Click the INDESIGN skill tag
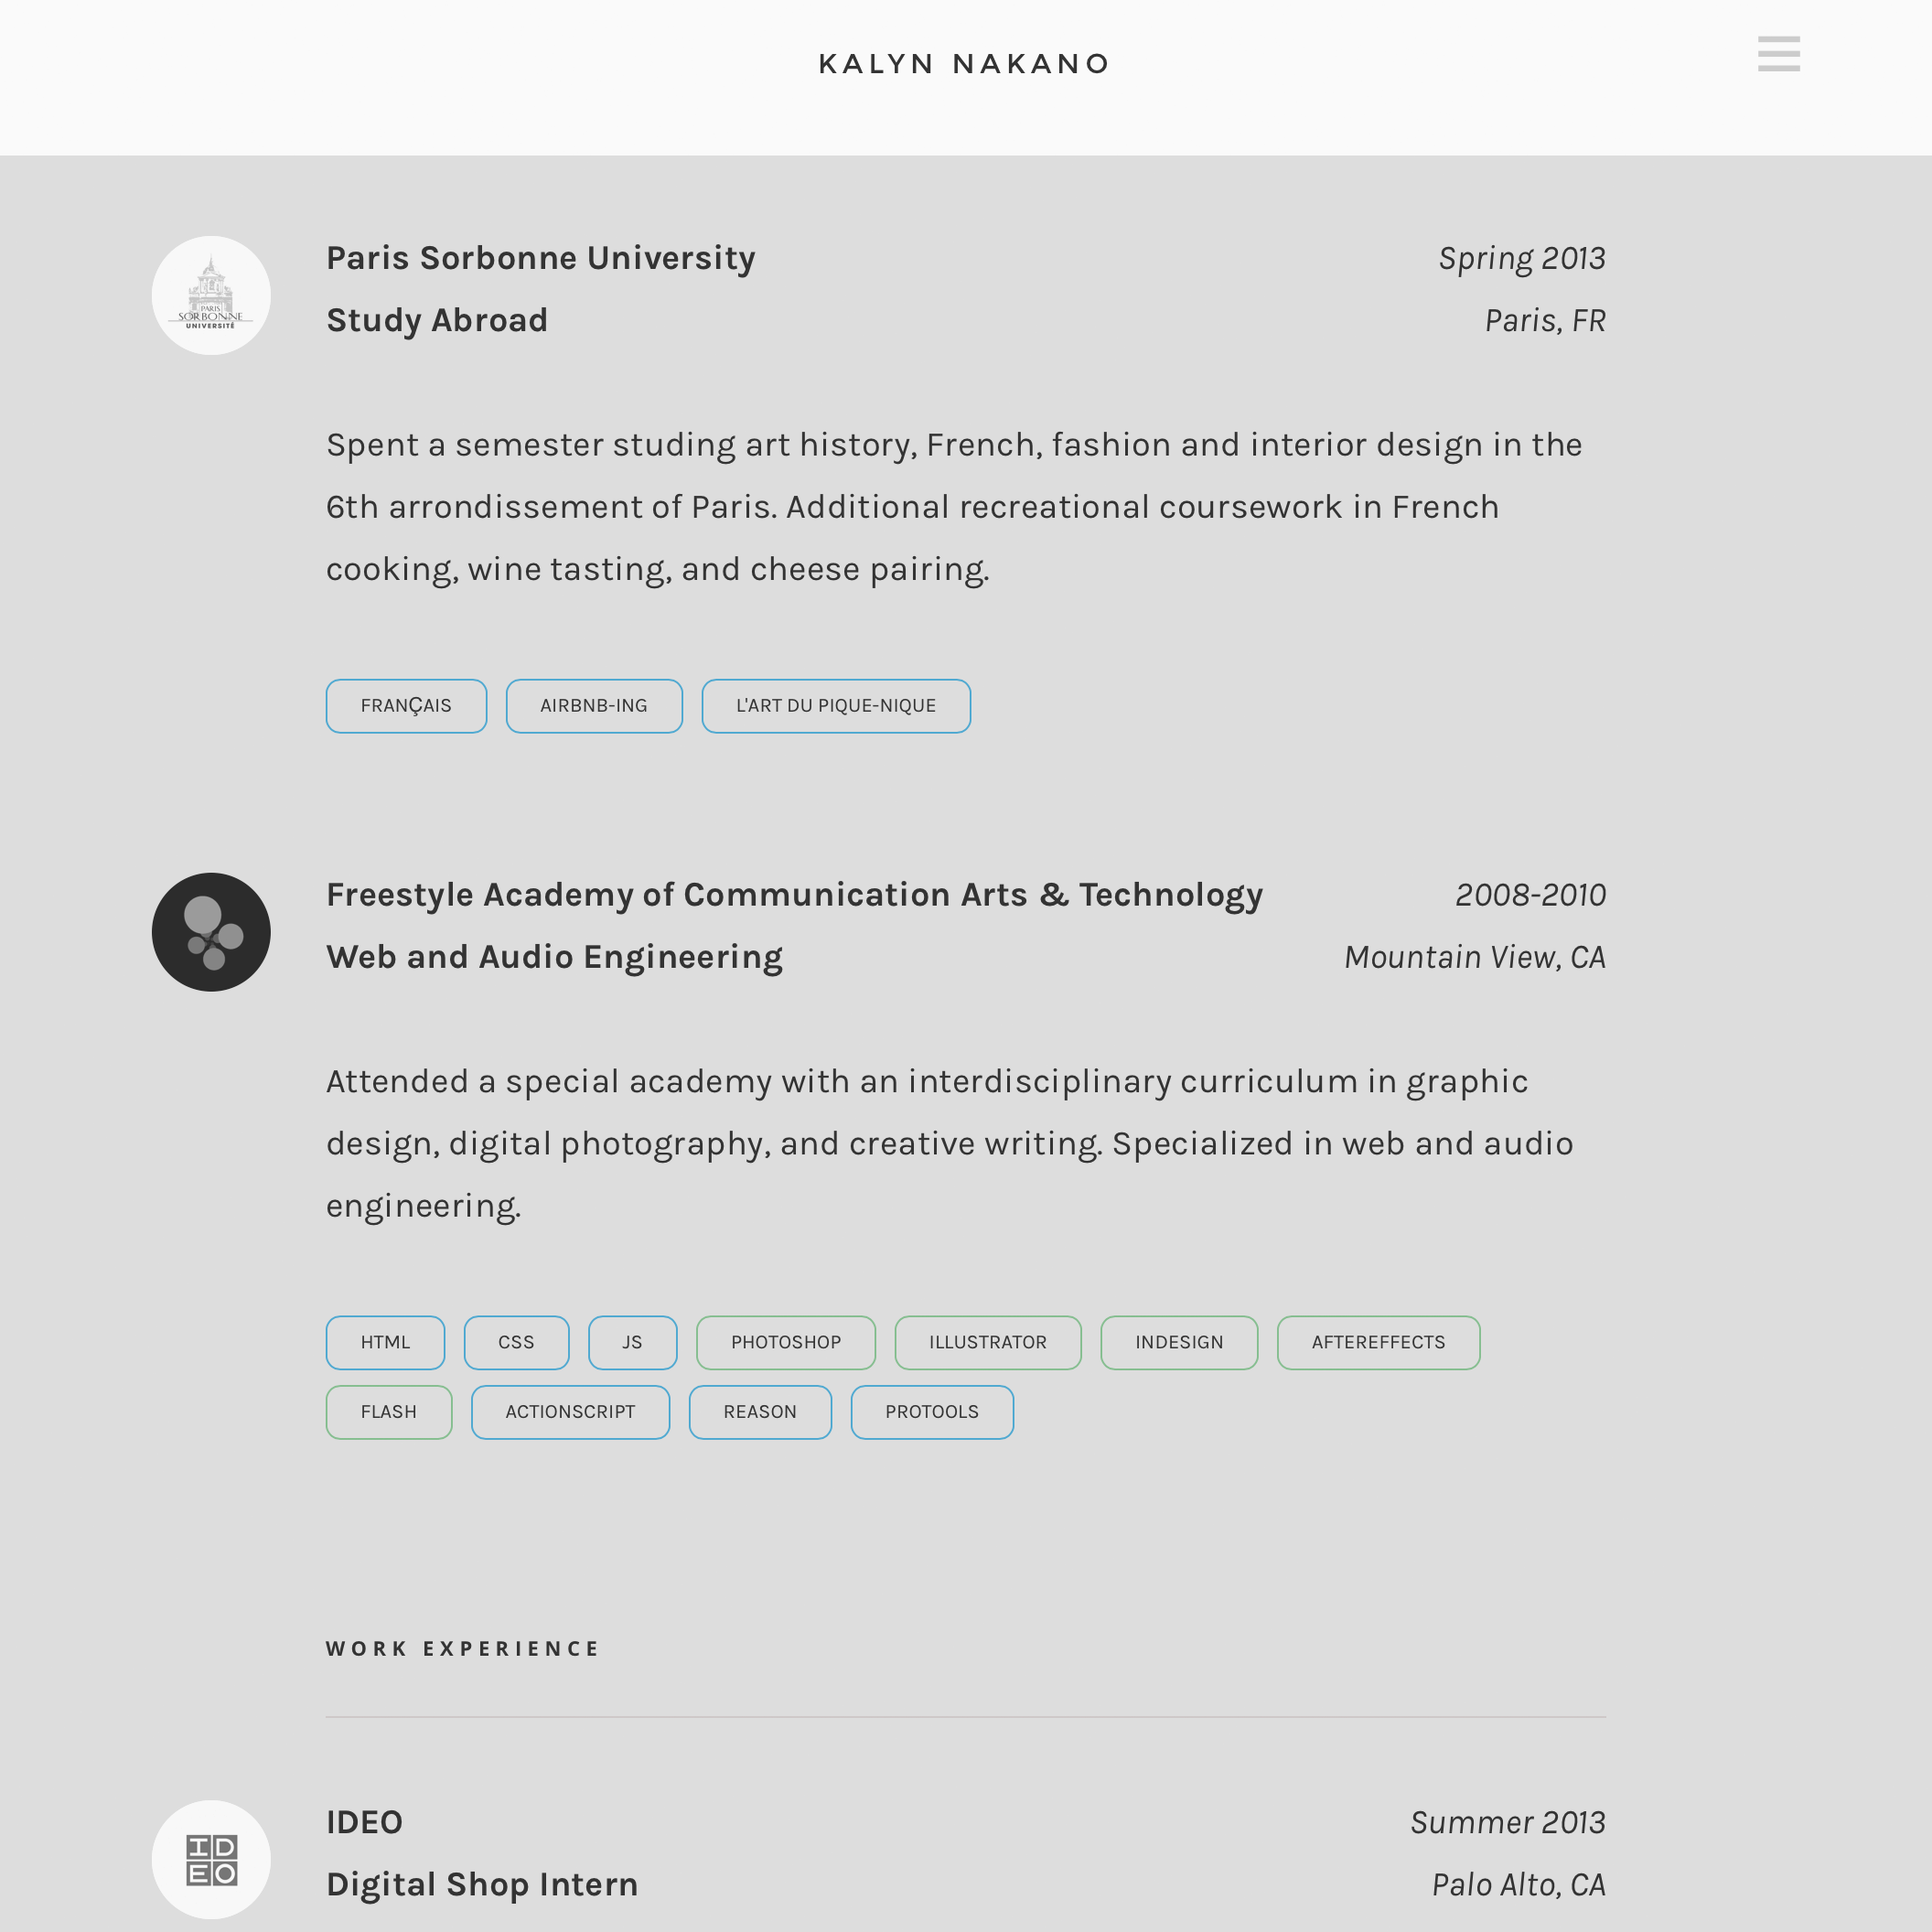Screen dimensions: 1932x1932 tap(1179, 1342)
